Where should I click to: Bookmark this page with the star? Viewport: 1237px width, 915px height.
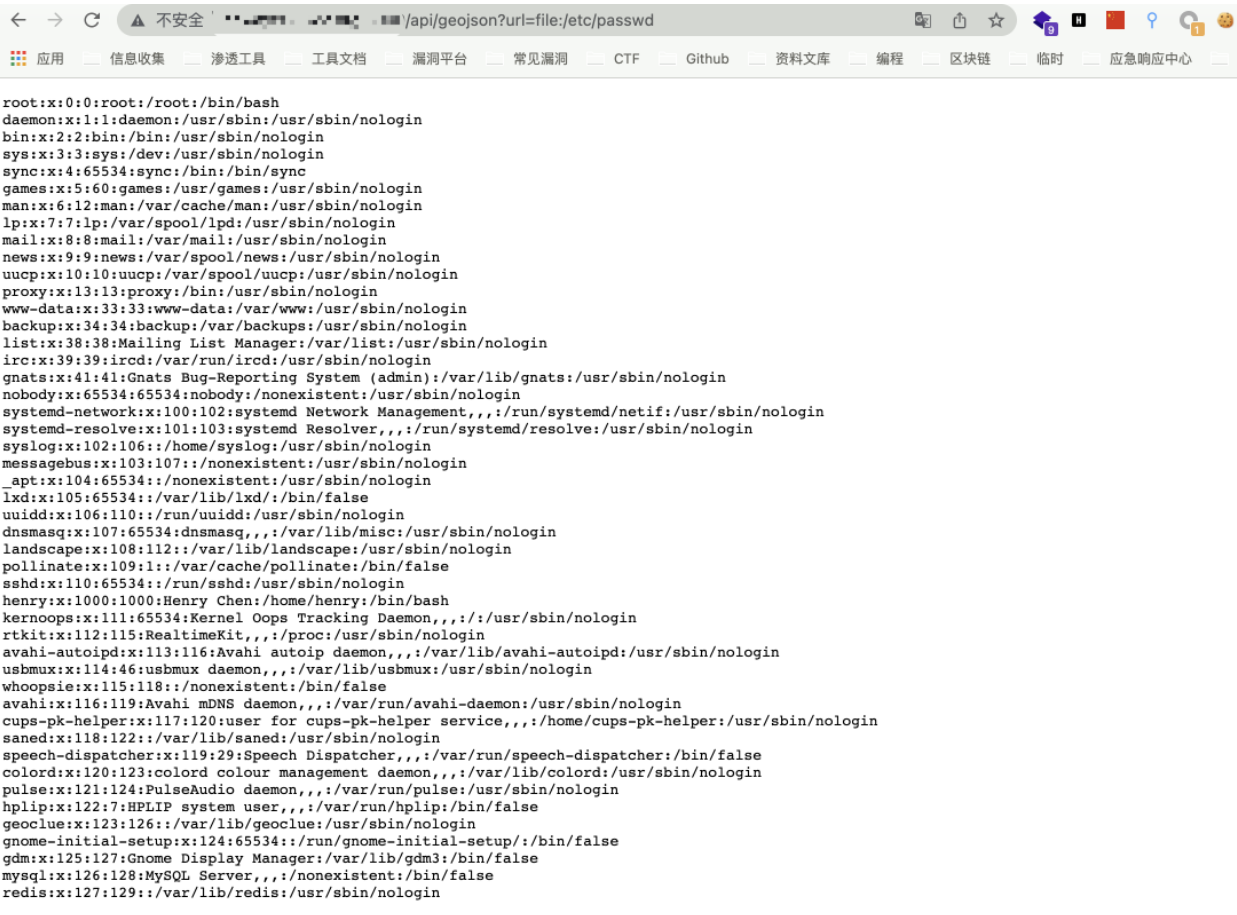[996, 20]
